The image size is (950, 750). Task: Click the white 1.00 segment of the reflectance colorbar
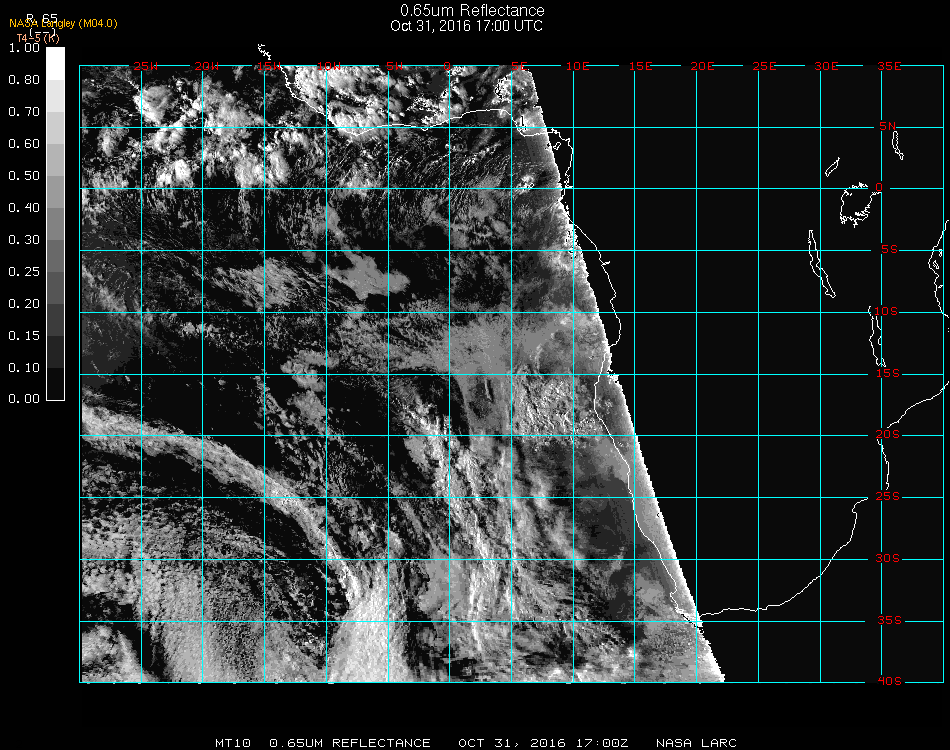(x=56, y=62)
